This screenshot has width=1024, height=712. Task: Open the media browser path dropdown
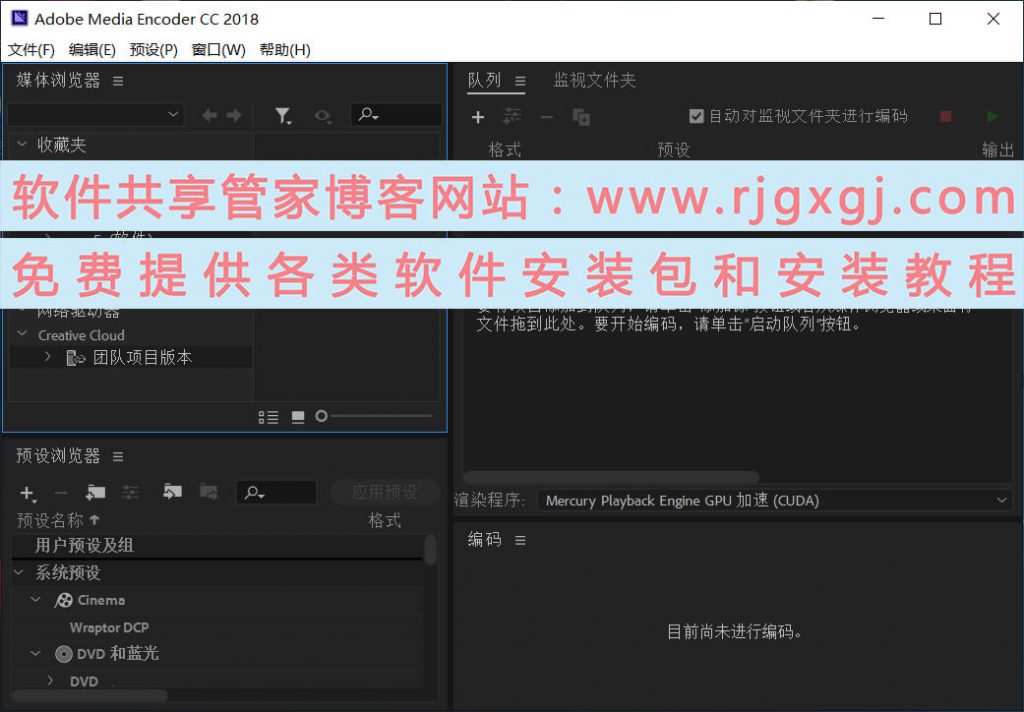pos(95,115)
